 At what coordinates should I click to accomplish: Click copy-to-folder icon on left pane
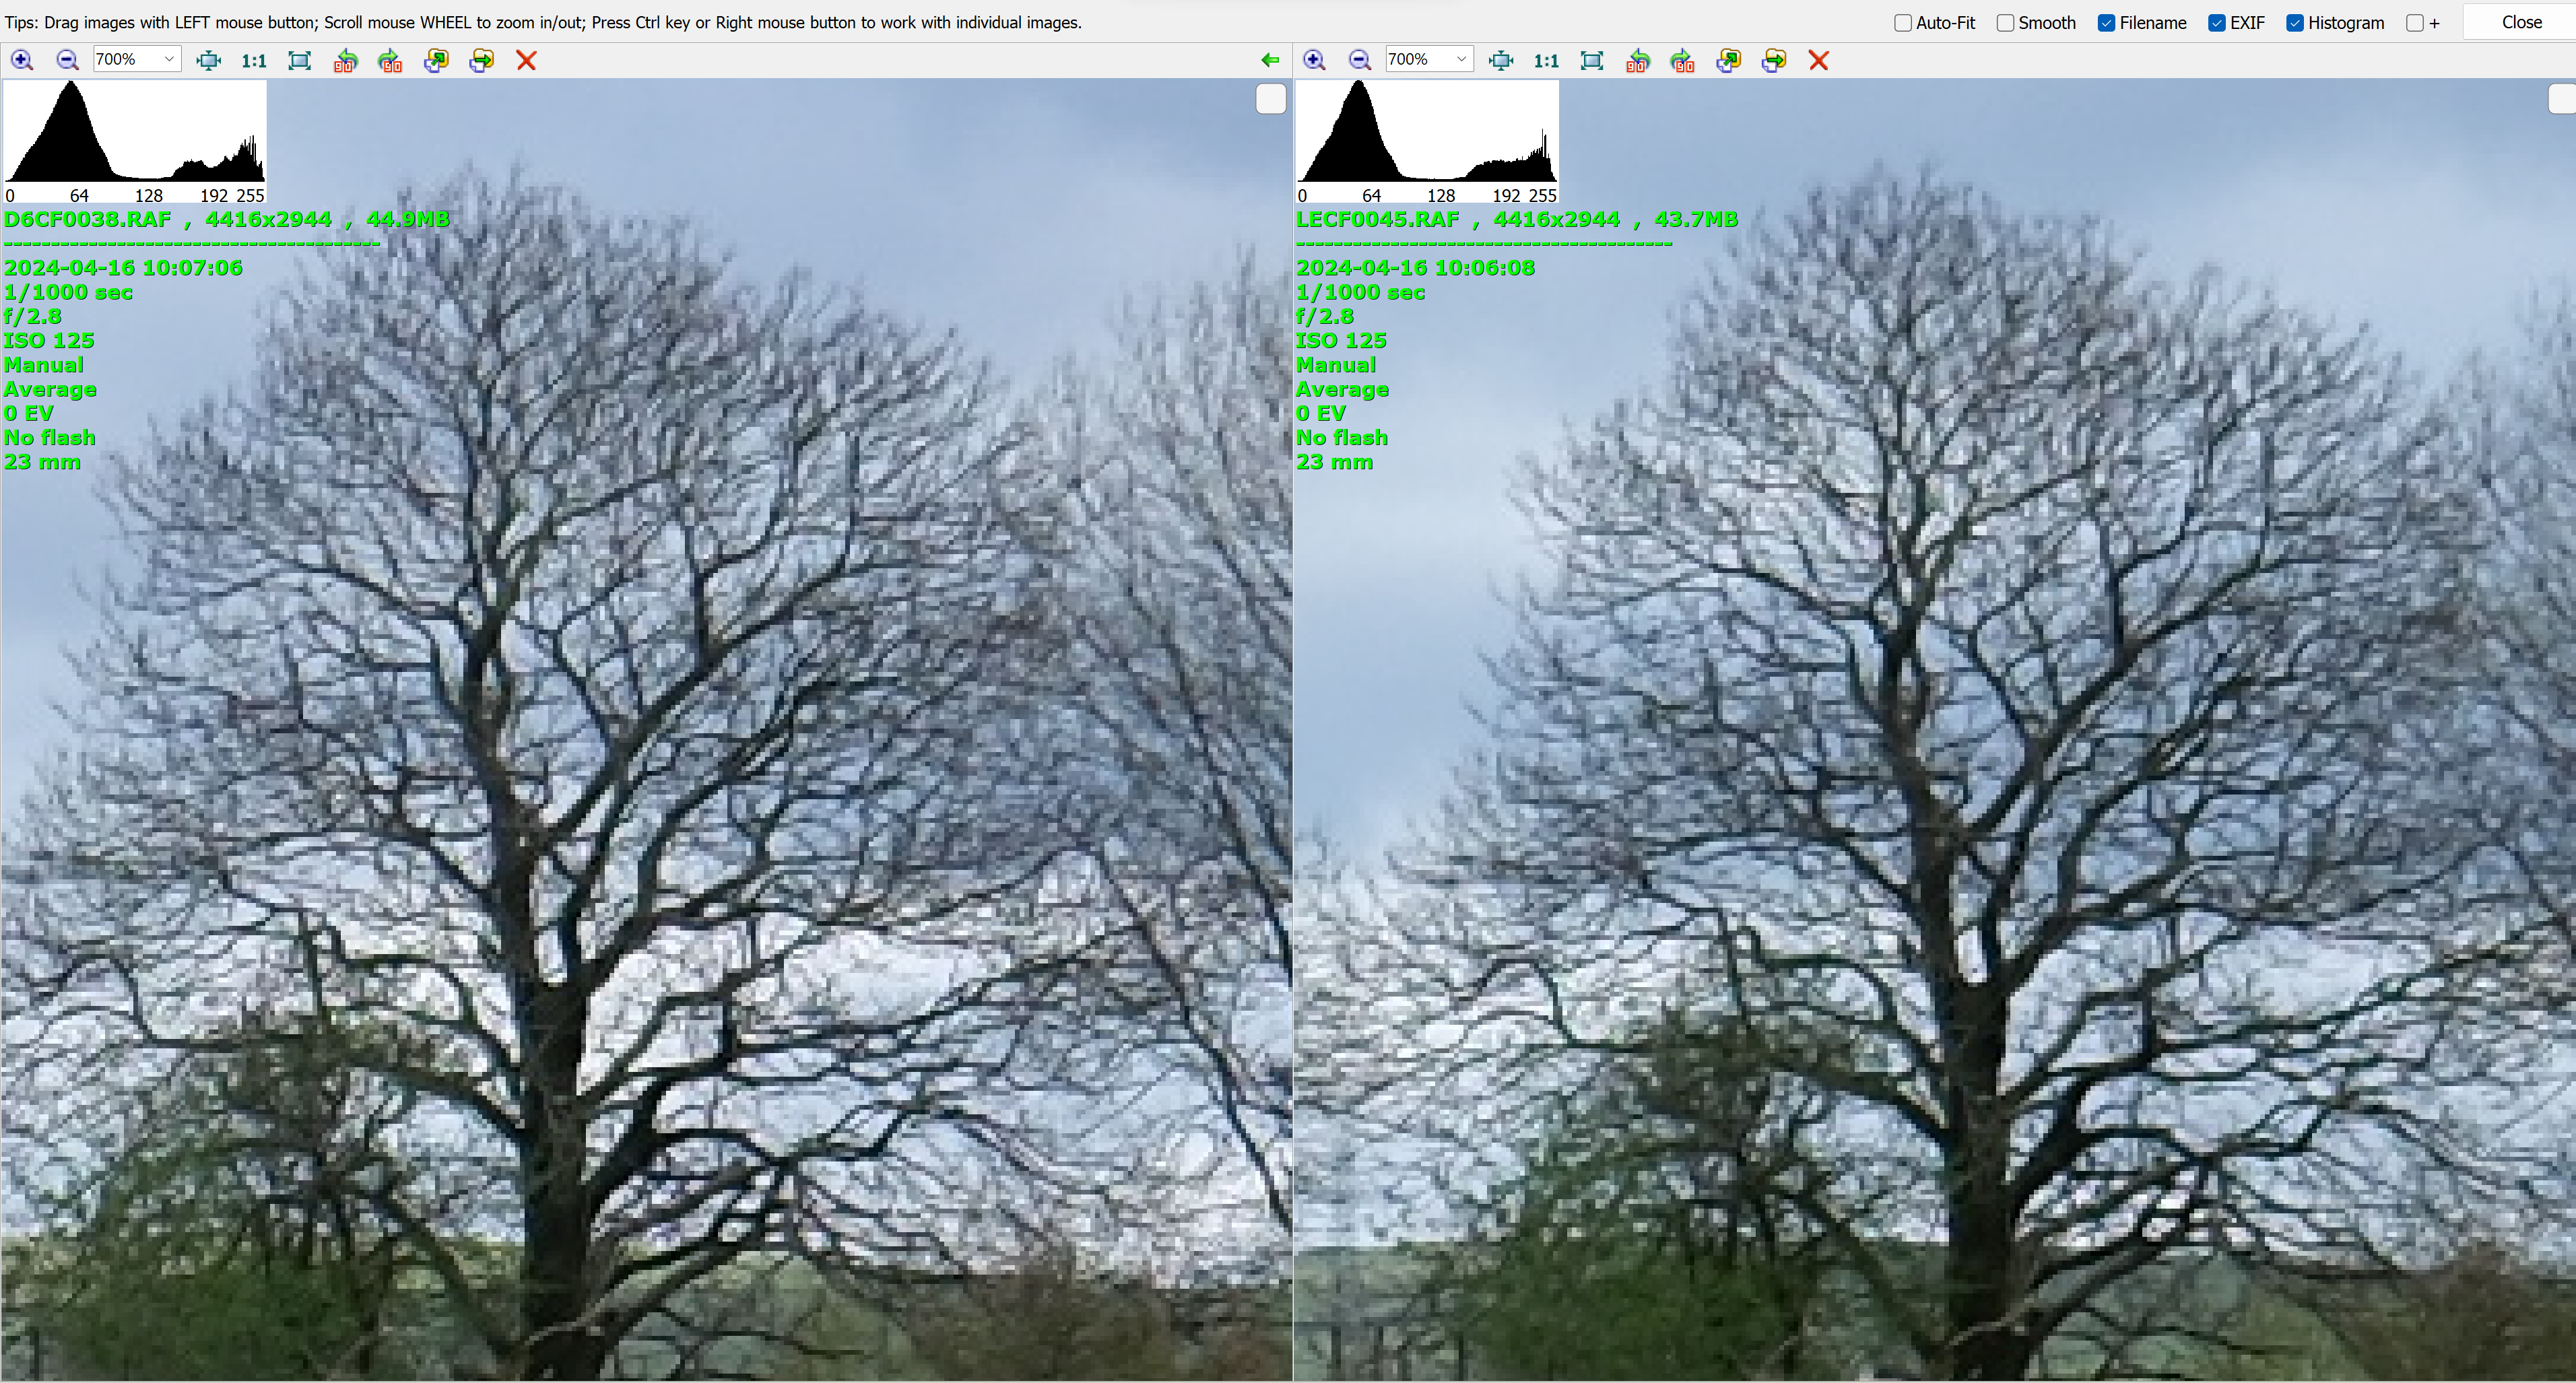pyautogui.click(x=436, y=60)
